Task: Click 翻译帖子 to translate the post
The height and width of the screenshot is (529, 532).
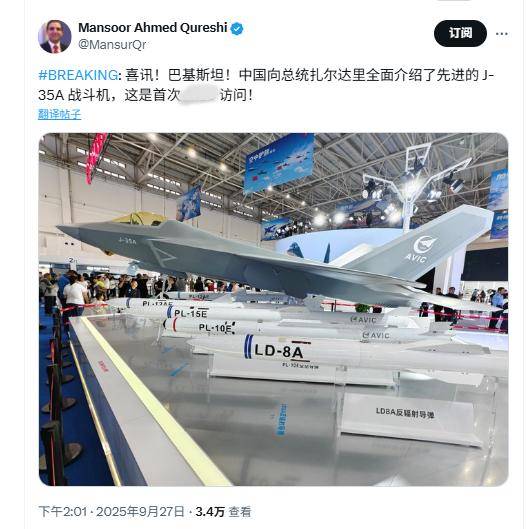Action: pyautogui.click(x=60, y=114)
